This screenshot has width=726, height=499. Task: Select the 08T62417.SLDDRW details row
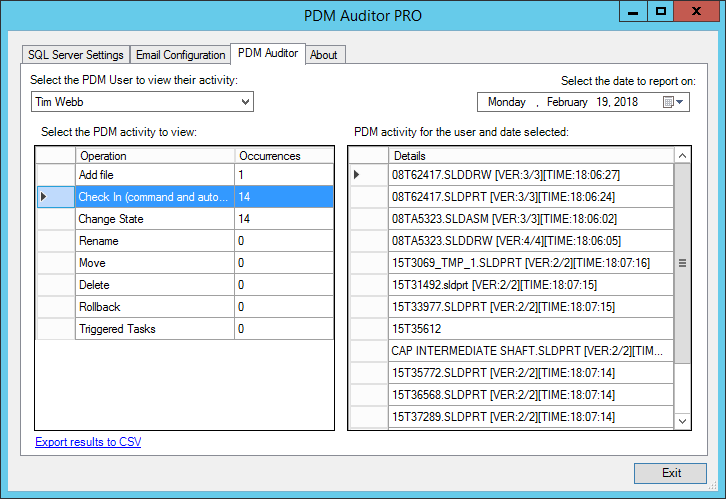(511, 175)
